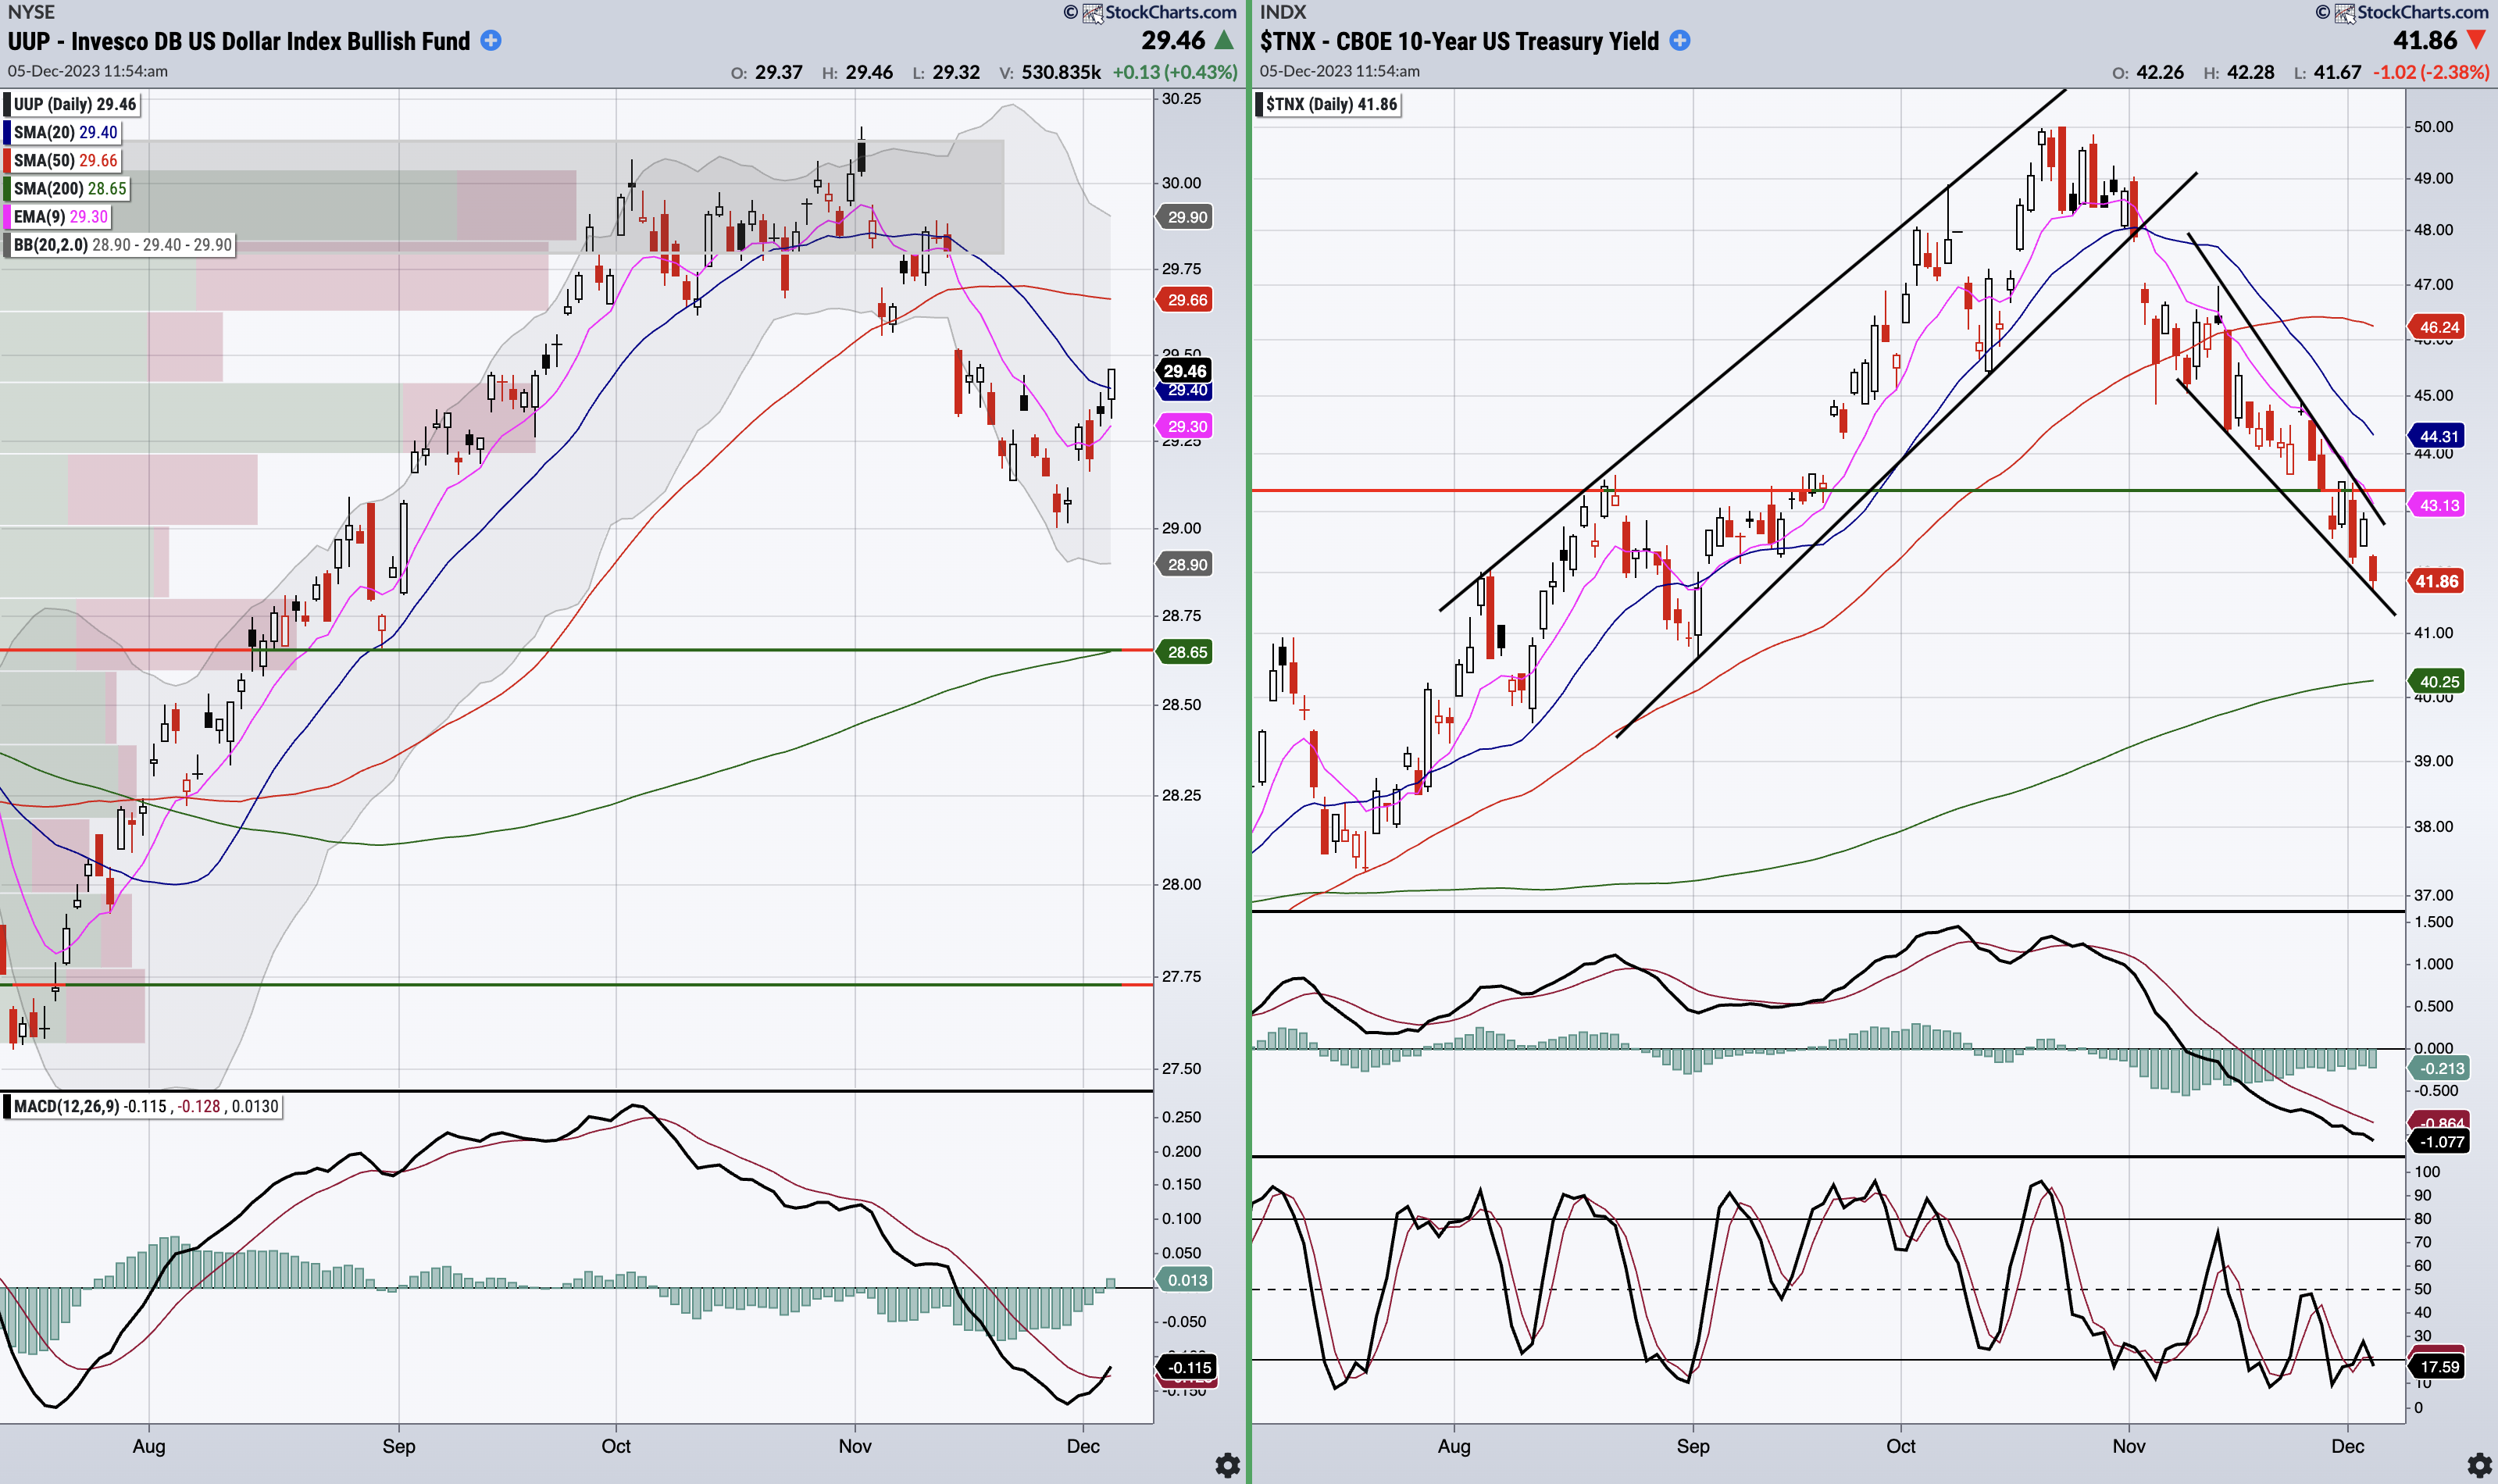
Task: Click the $TNX CBOE 10-Year Treasury Yield title
Action: [x=1459, y=41]
